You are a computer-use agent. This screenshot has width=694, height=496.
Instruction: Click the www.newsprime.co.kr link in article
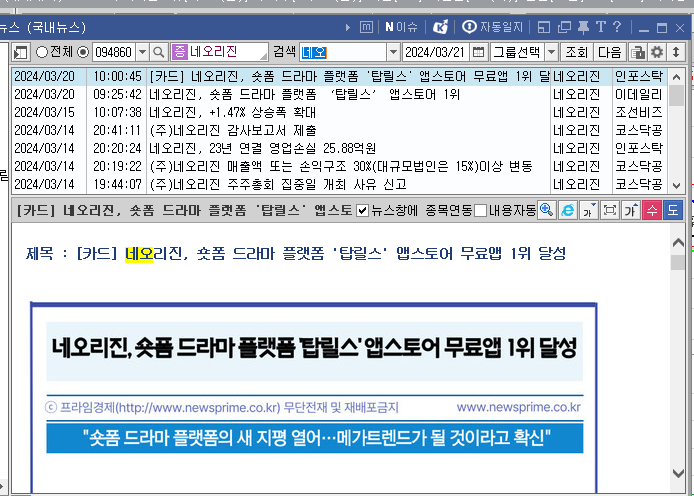518,407
